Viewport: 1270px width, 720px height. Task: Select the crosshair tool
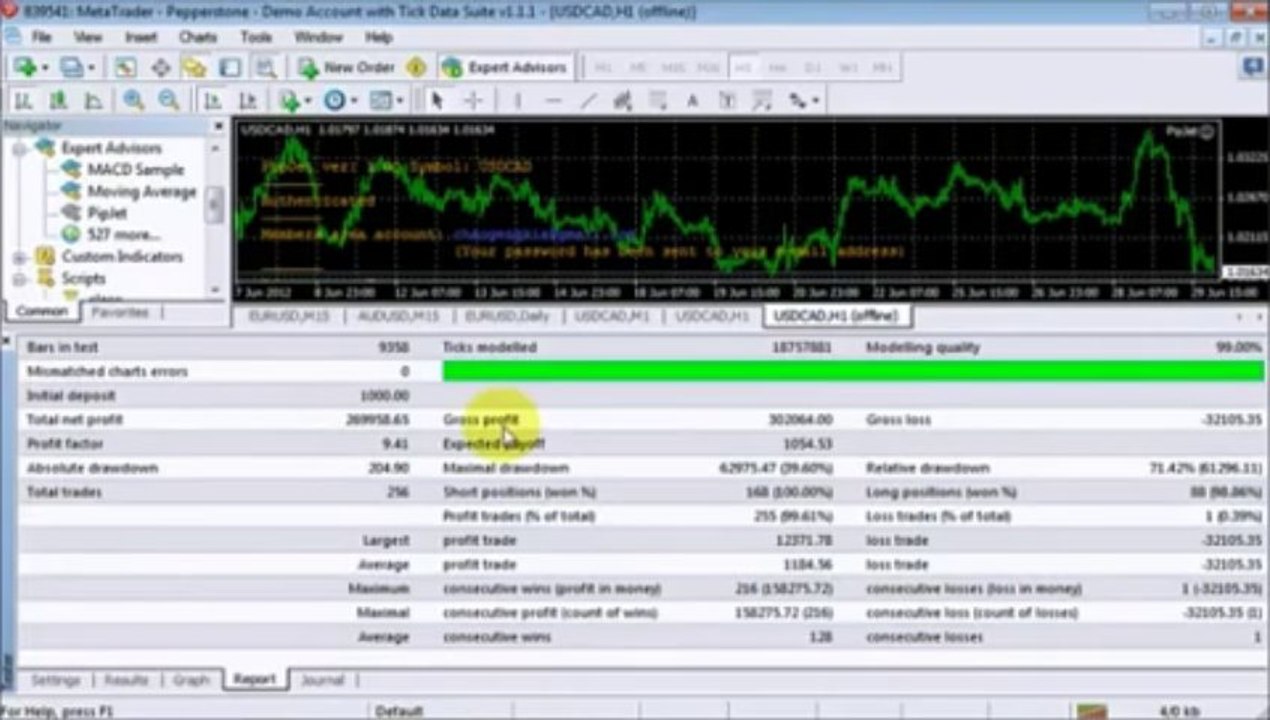[x=473, y=100]
